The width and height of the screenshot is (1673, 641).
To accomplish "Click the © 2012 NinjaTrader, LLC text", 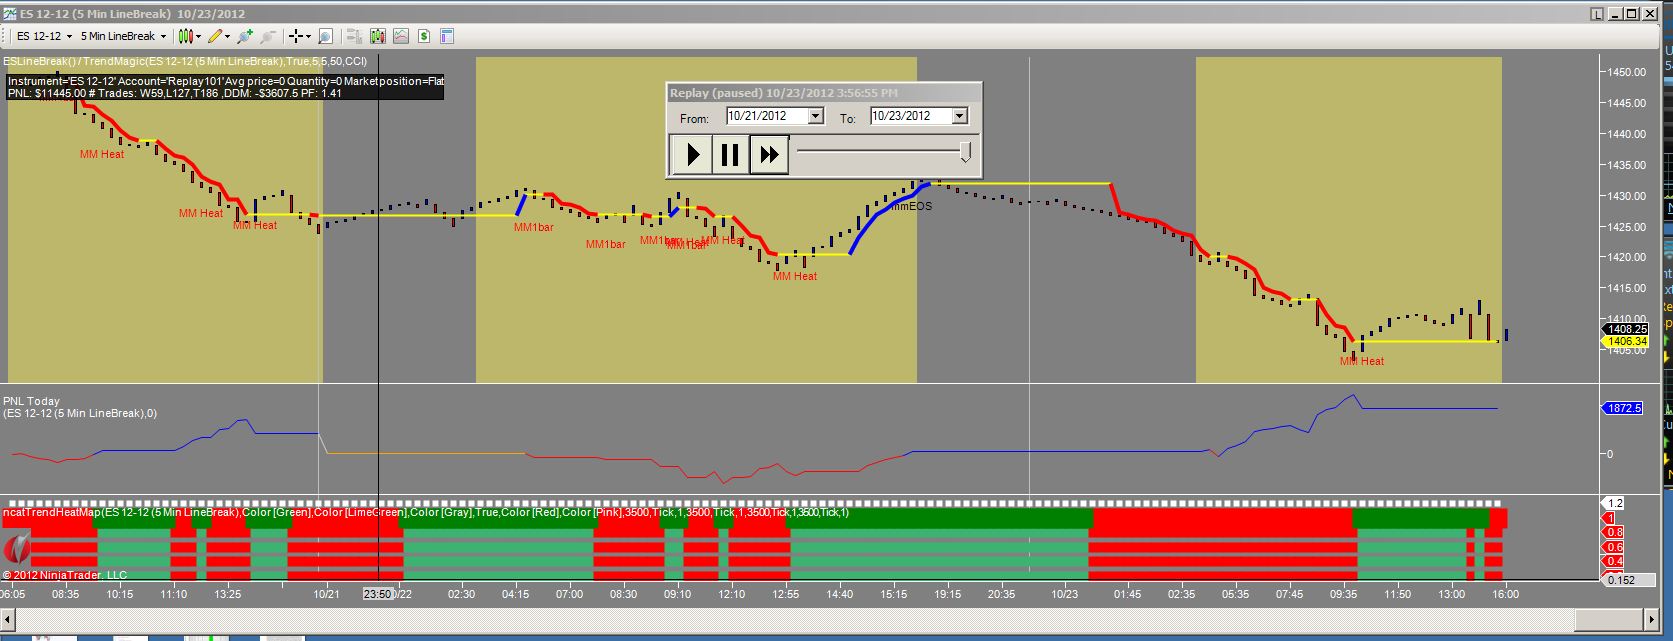I will click(65, 575).
